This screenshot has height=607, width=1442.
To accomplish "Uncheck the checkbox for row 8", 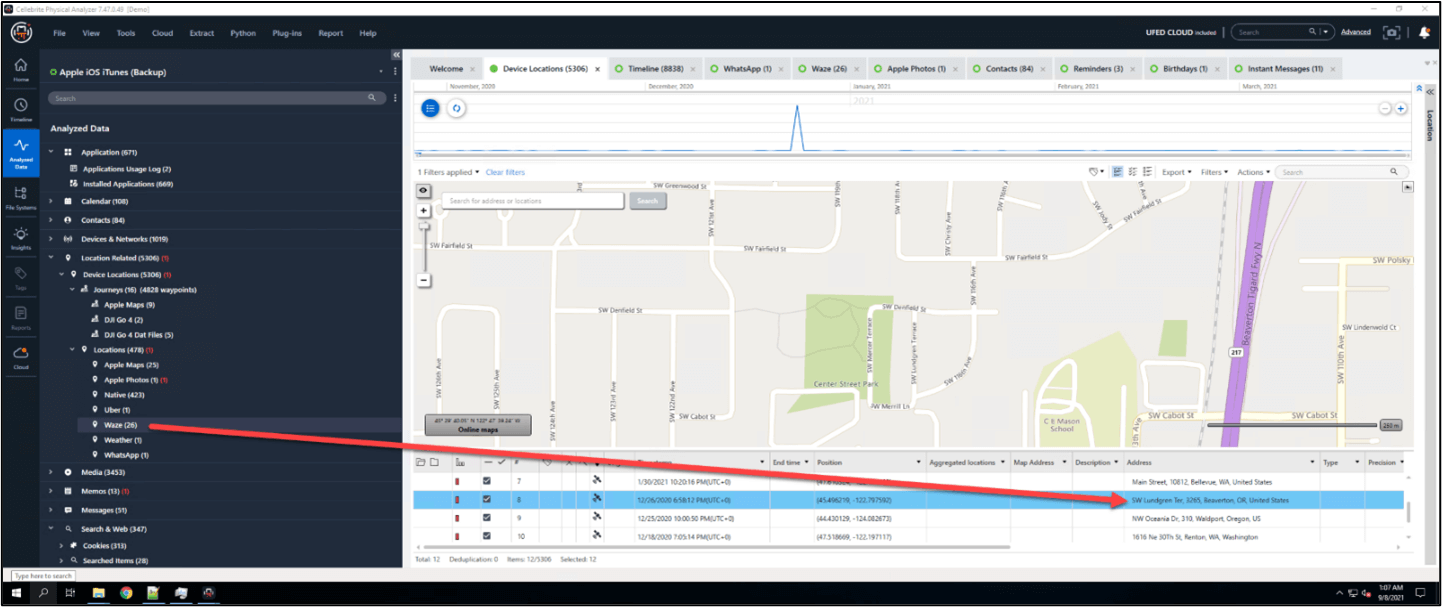I will [x=487, y=500].
